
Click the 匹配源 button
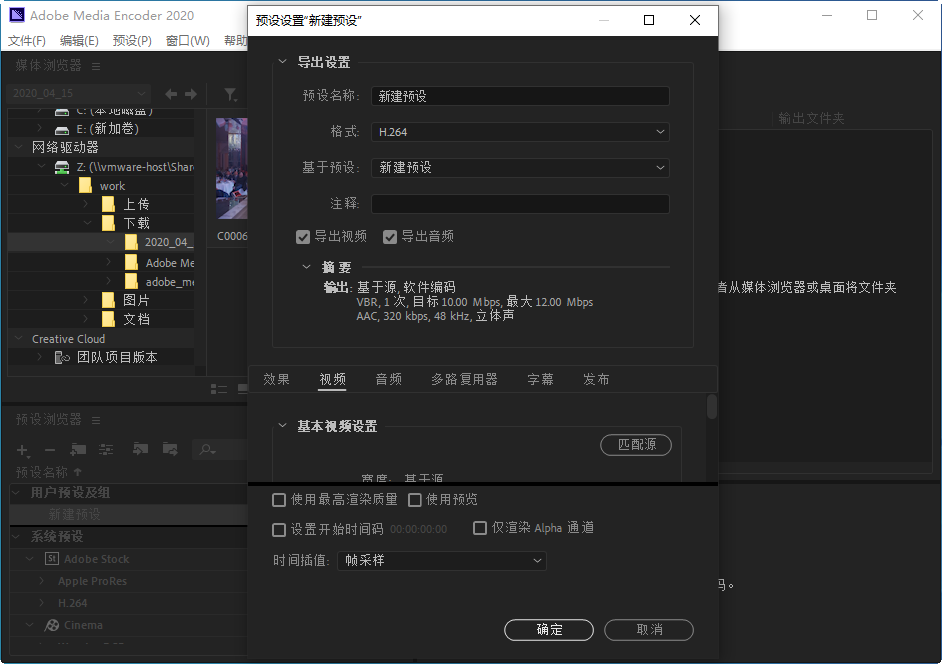click(x=636, y=445)
